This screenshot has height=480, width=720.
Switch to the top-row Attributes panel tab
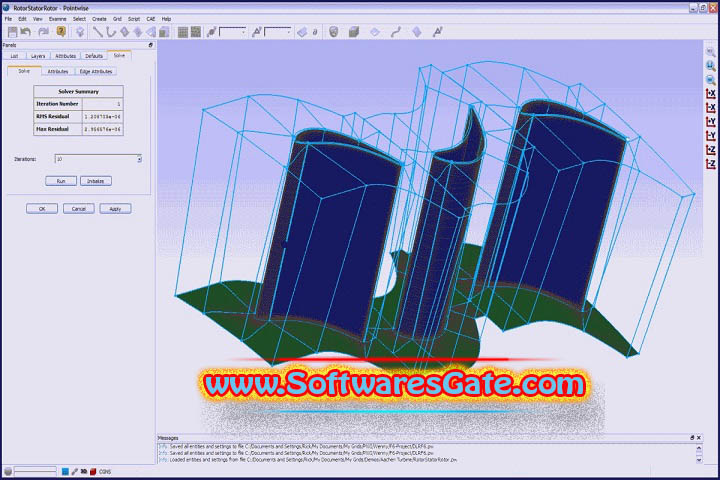[x=66, y=56]
